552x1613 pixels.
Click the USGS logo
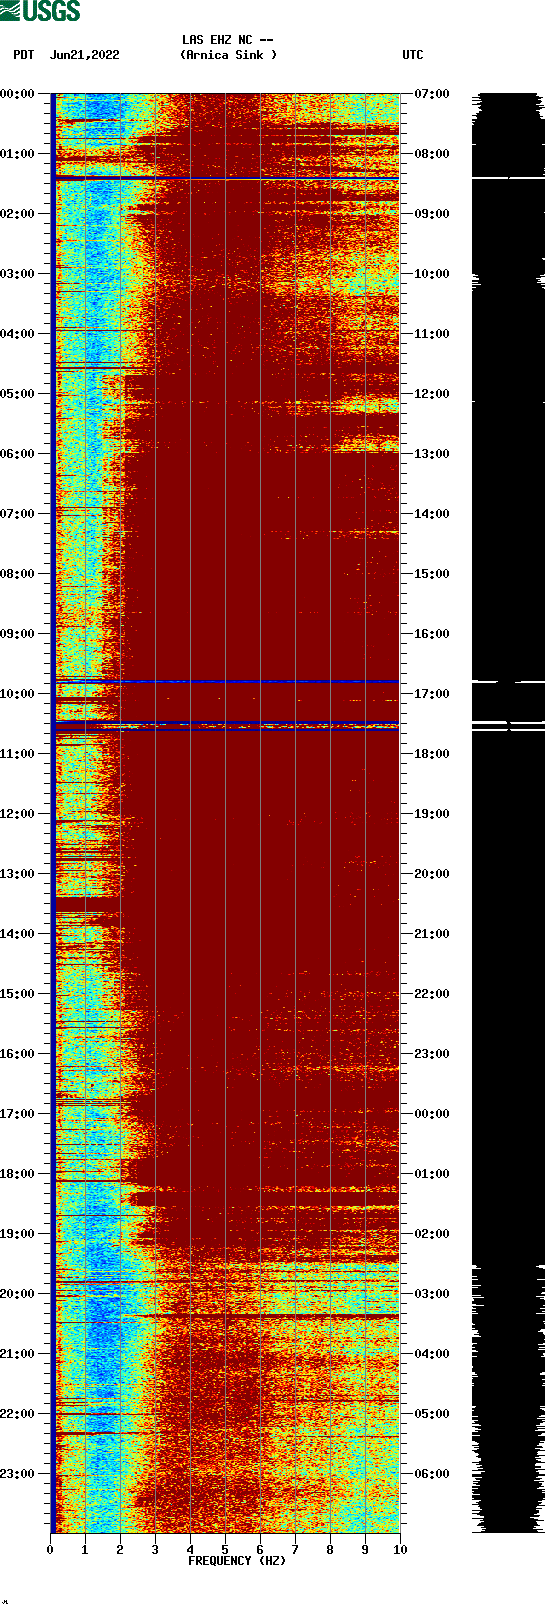[40, 11]
